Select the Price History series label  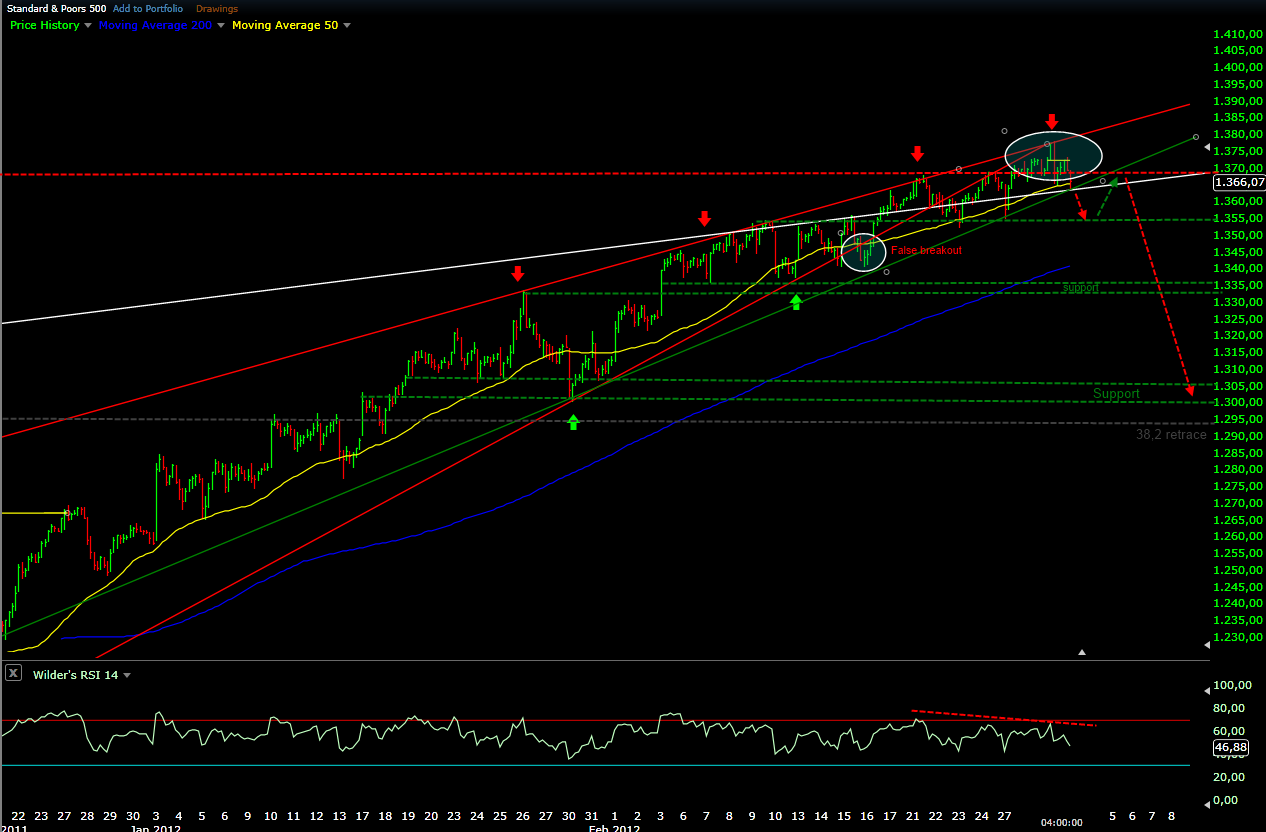click(x=45, y=25)
